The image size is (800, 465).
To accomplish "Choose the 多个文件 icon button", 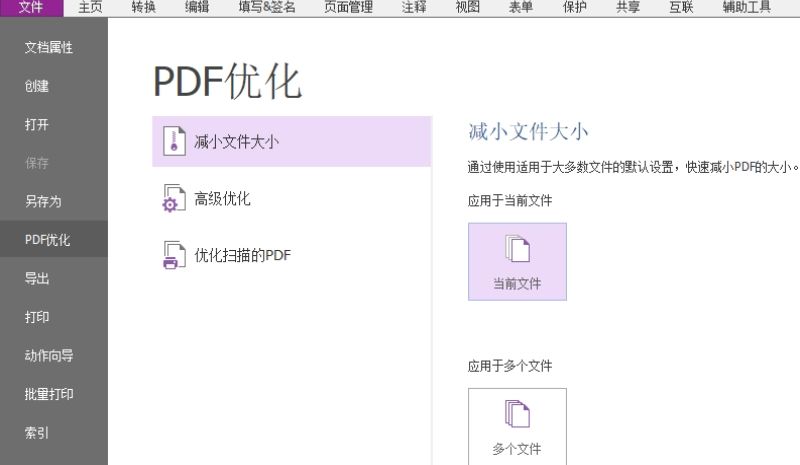I will pyautogui.click(x=517, y=427).
